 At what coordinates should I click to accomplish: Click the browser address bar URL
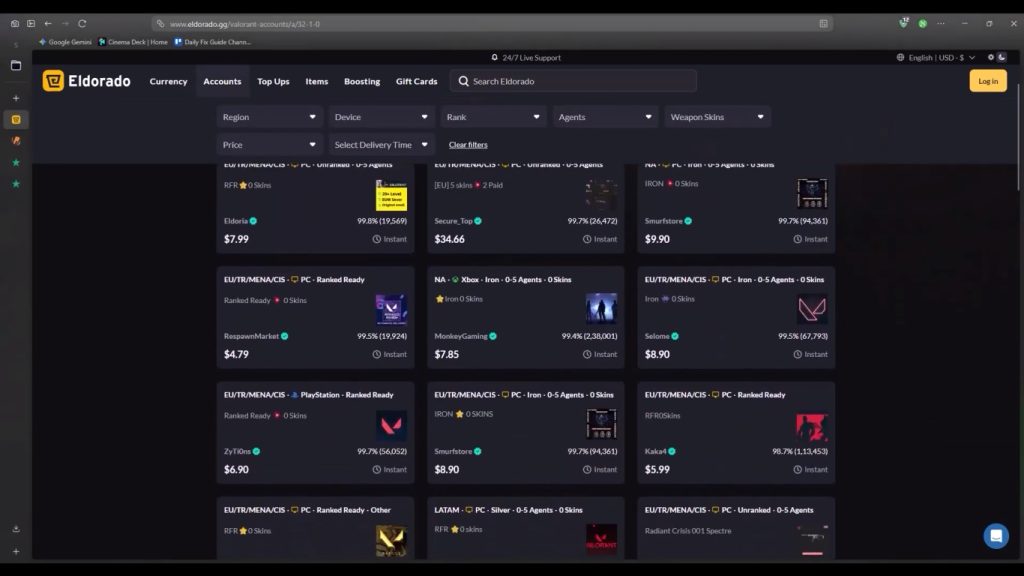tap(245, 24)
